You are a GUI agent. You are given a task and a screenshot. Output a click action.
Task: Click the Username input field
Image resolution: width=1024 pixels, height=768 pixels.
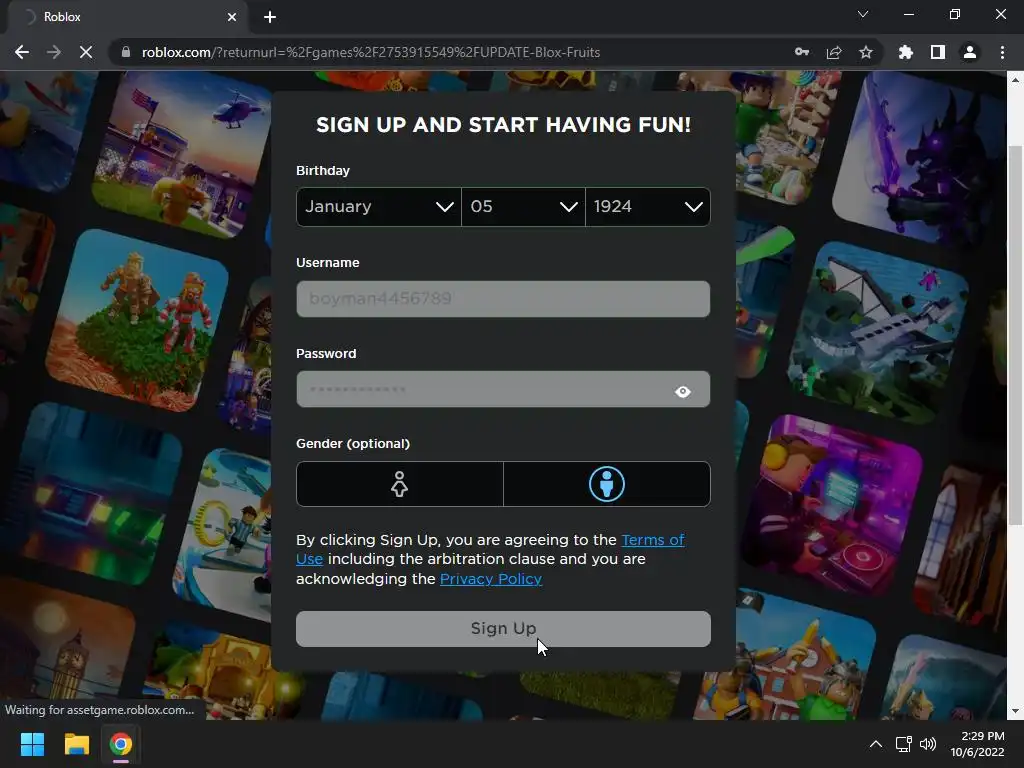[503, 299]
